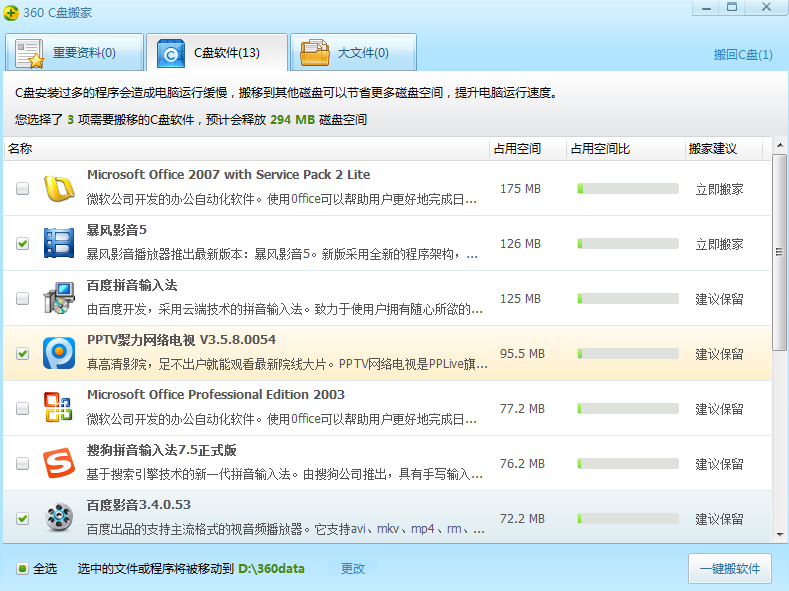Uncheck the PPTV聚力网络电视 checkbox
789x591 pixels.
click(x=22, y=353)
